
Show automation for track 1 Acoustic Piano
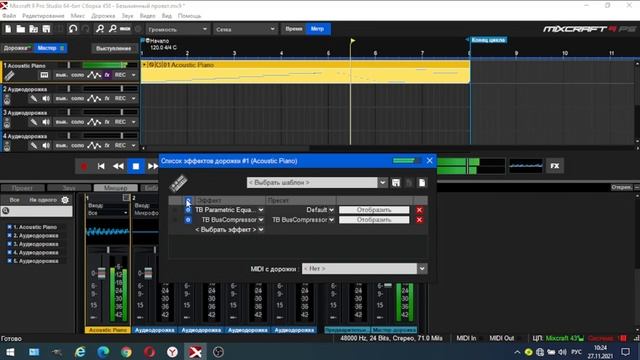(94, 75)
